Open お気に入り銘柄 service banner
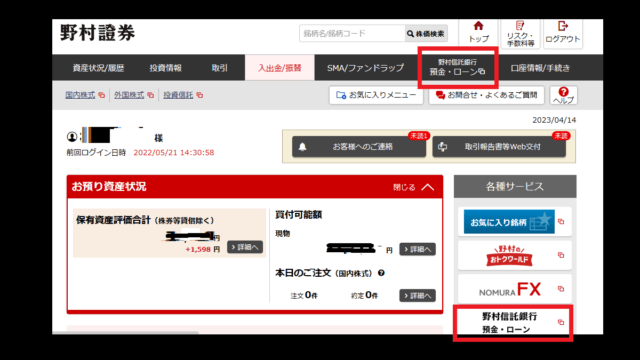This screenshot has height=360, width=640. tap(509, 222)
